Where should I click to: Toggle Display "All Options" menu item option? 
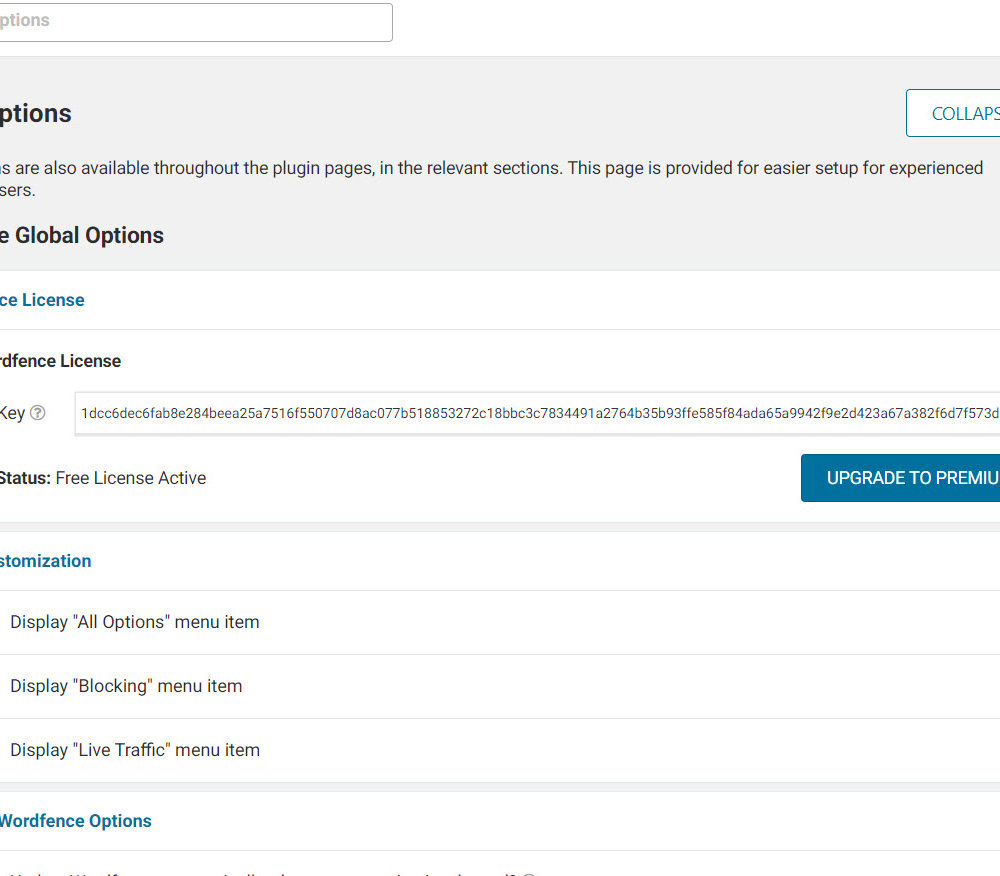134,622
